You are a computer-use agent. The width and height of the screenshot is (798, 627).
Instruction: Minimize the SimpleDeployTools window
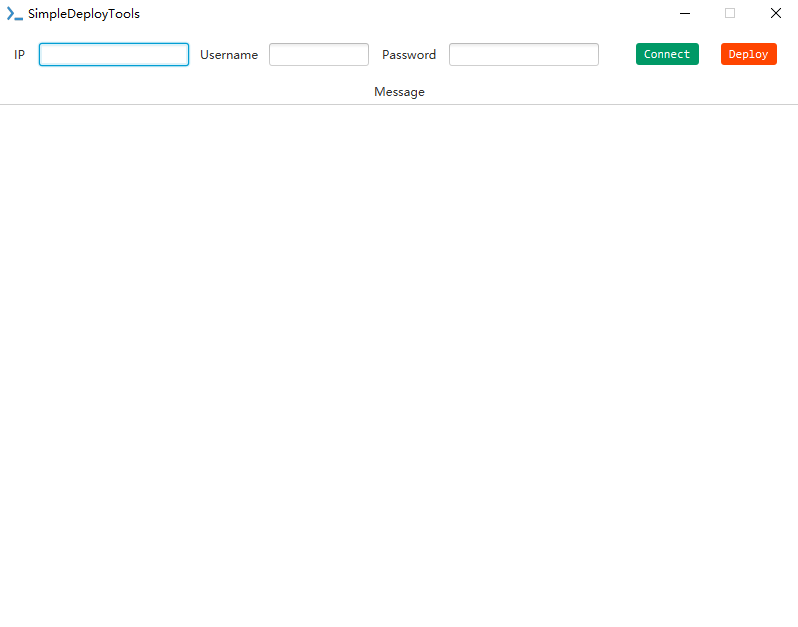click(685, 13)
